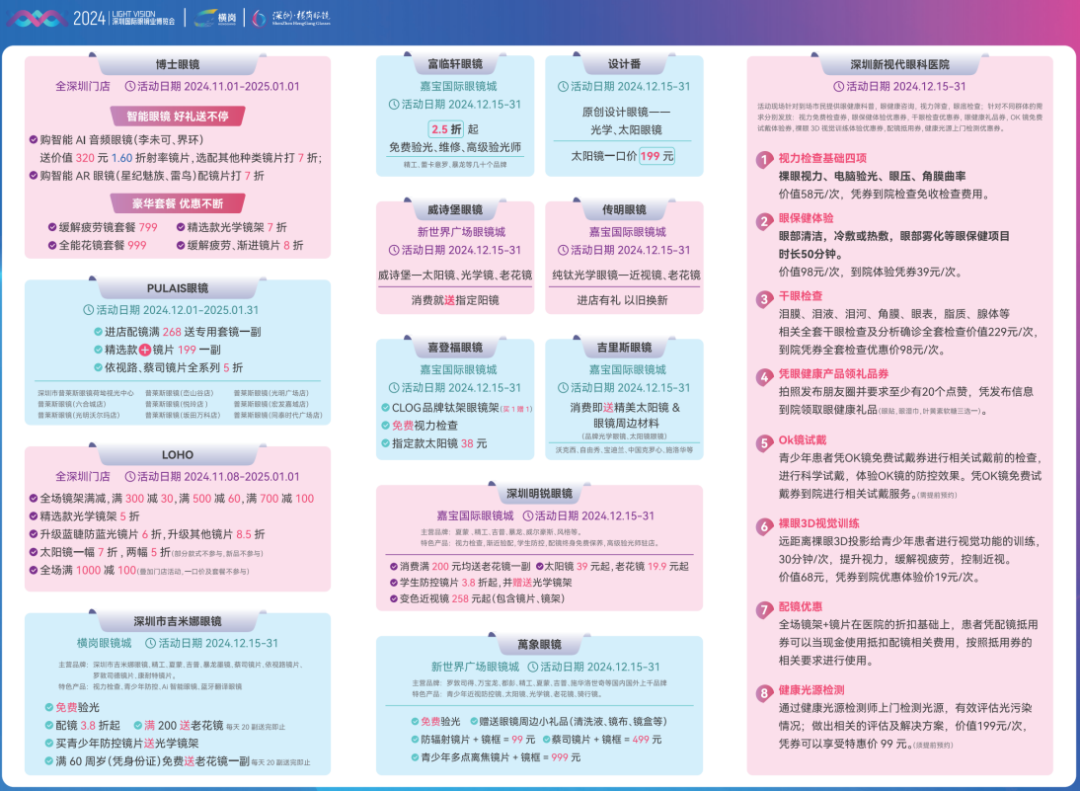This screenshot has height=791, width=1080.
Task: Click checkmark beside 全场满 1000 减 100
Action: [x=32, y=569]
